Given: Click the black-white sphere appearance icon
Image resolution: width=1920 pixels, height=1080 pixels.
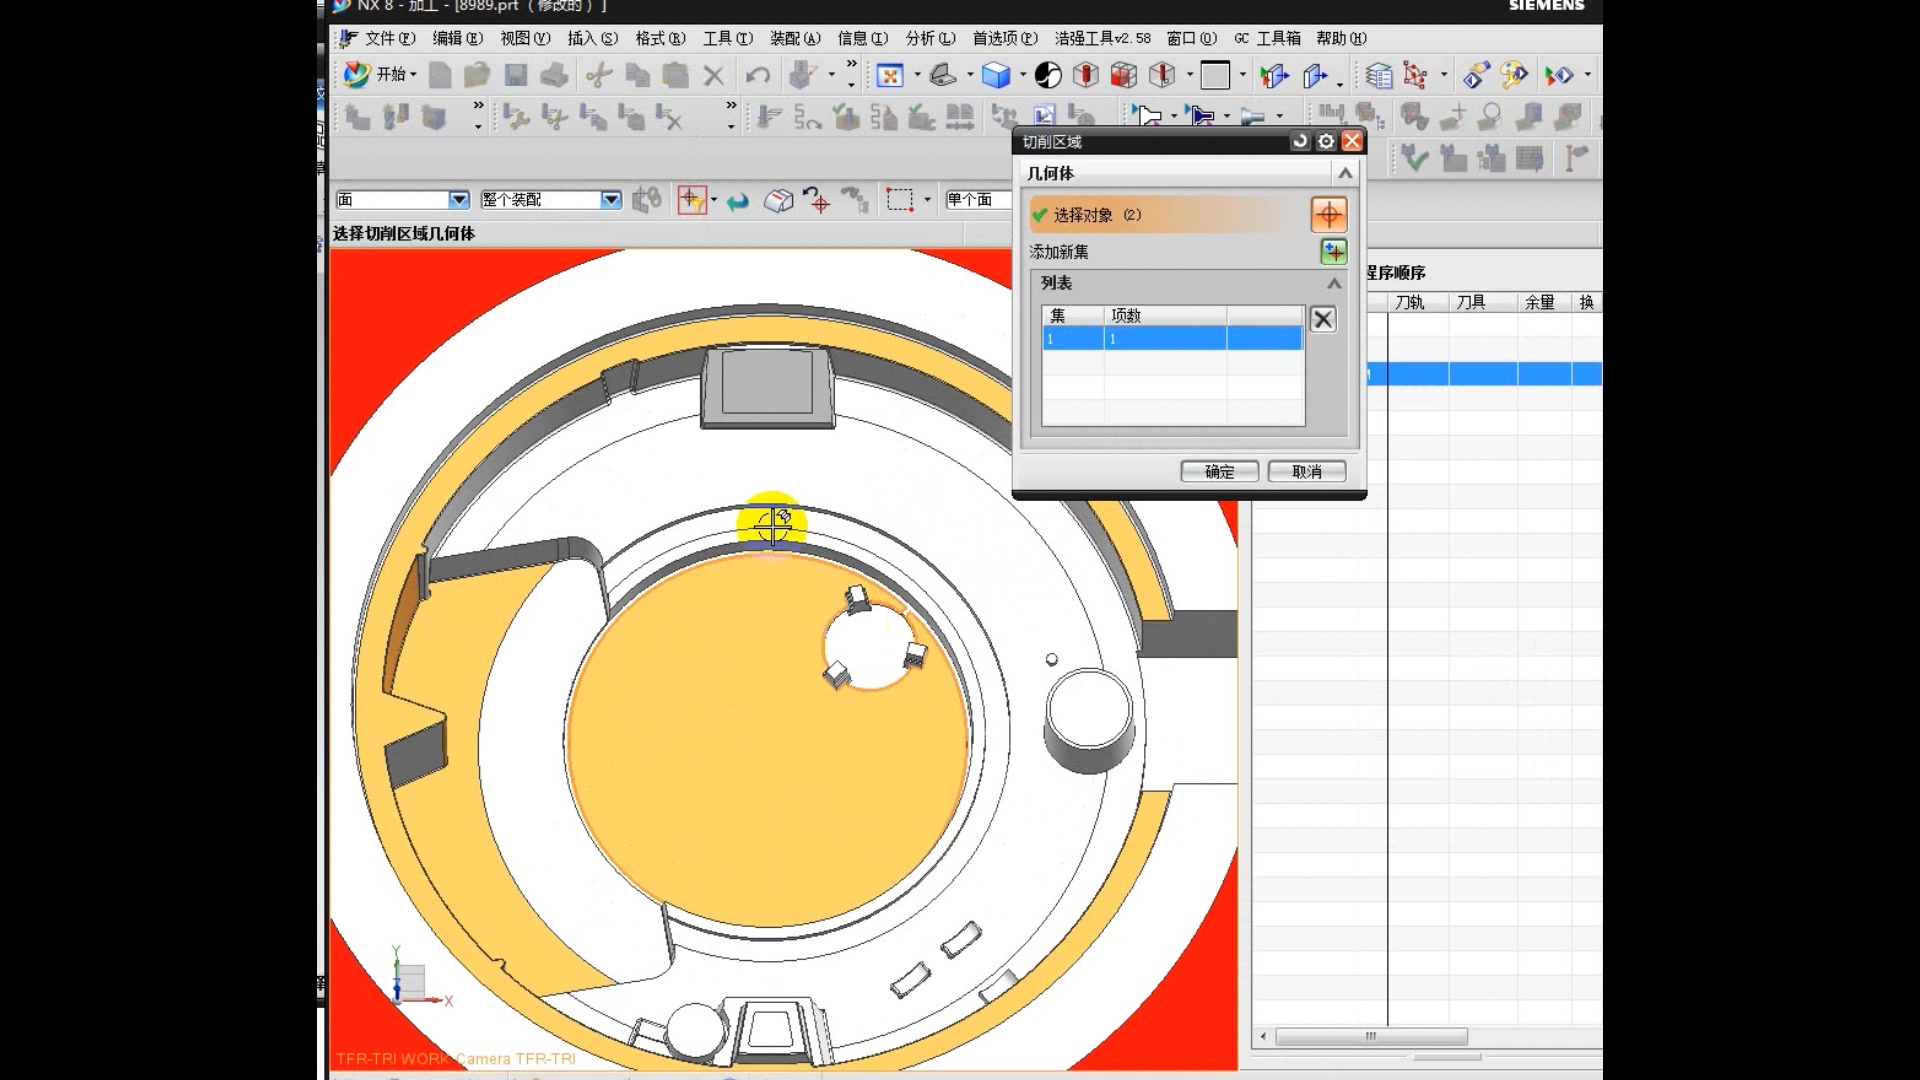Looking at the screenshot, I should (1048, 75).
